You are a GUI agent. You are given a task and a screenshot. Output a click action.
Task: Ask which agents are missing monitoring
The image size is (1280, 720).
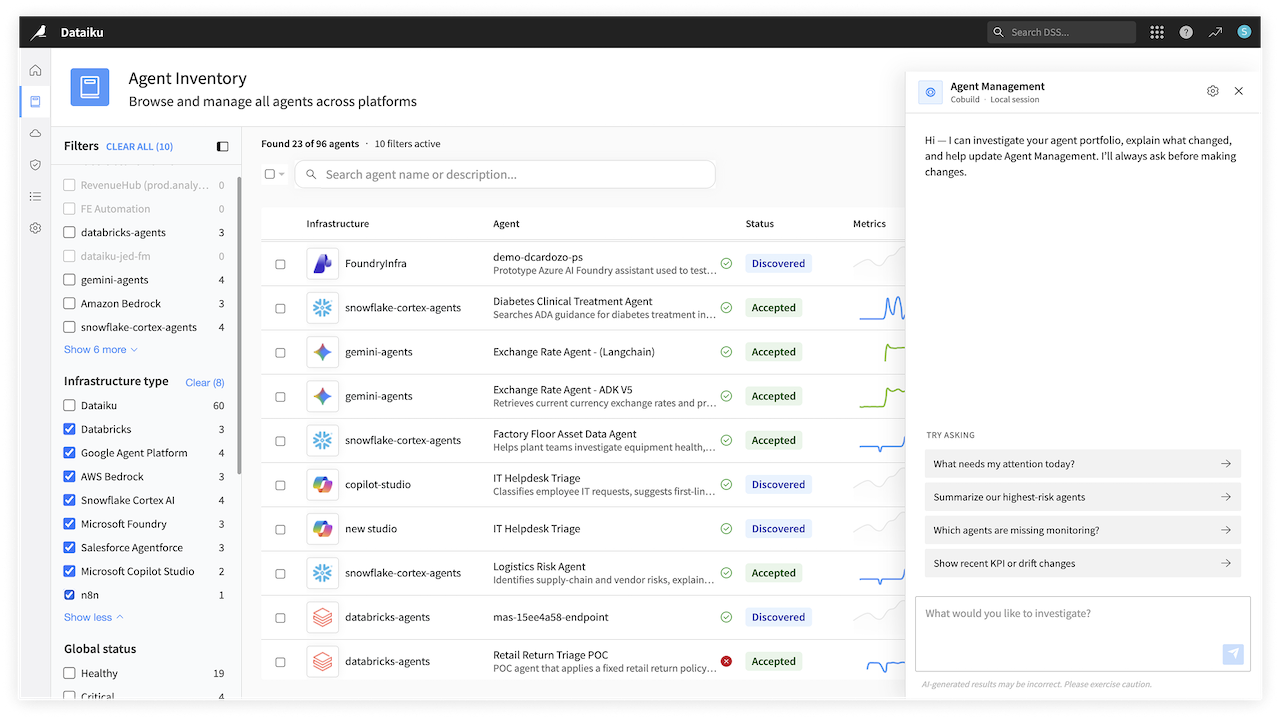tap(1083, 530)
